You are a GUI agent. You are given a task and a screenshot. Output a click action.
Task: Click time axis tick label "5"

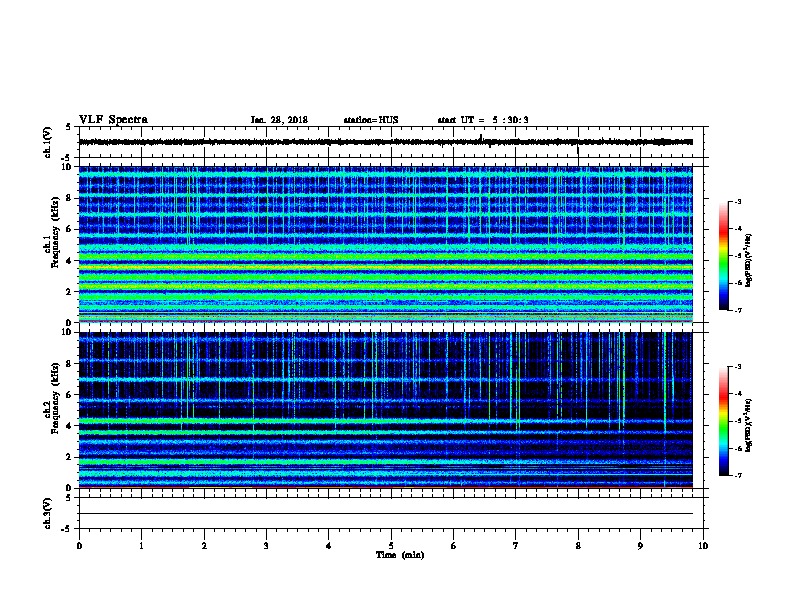(x=391, y=545)
